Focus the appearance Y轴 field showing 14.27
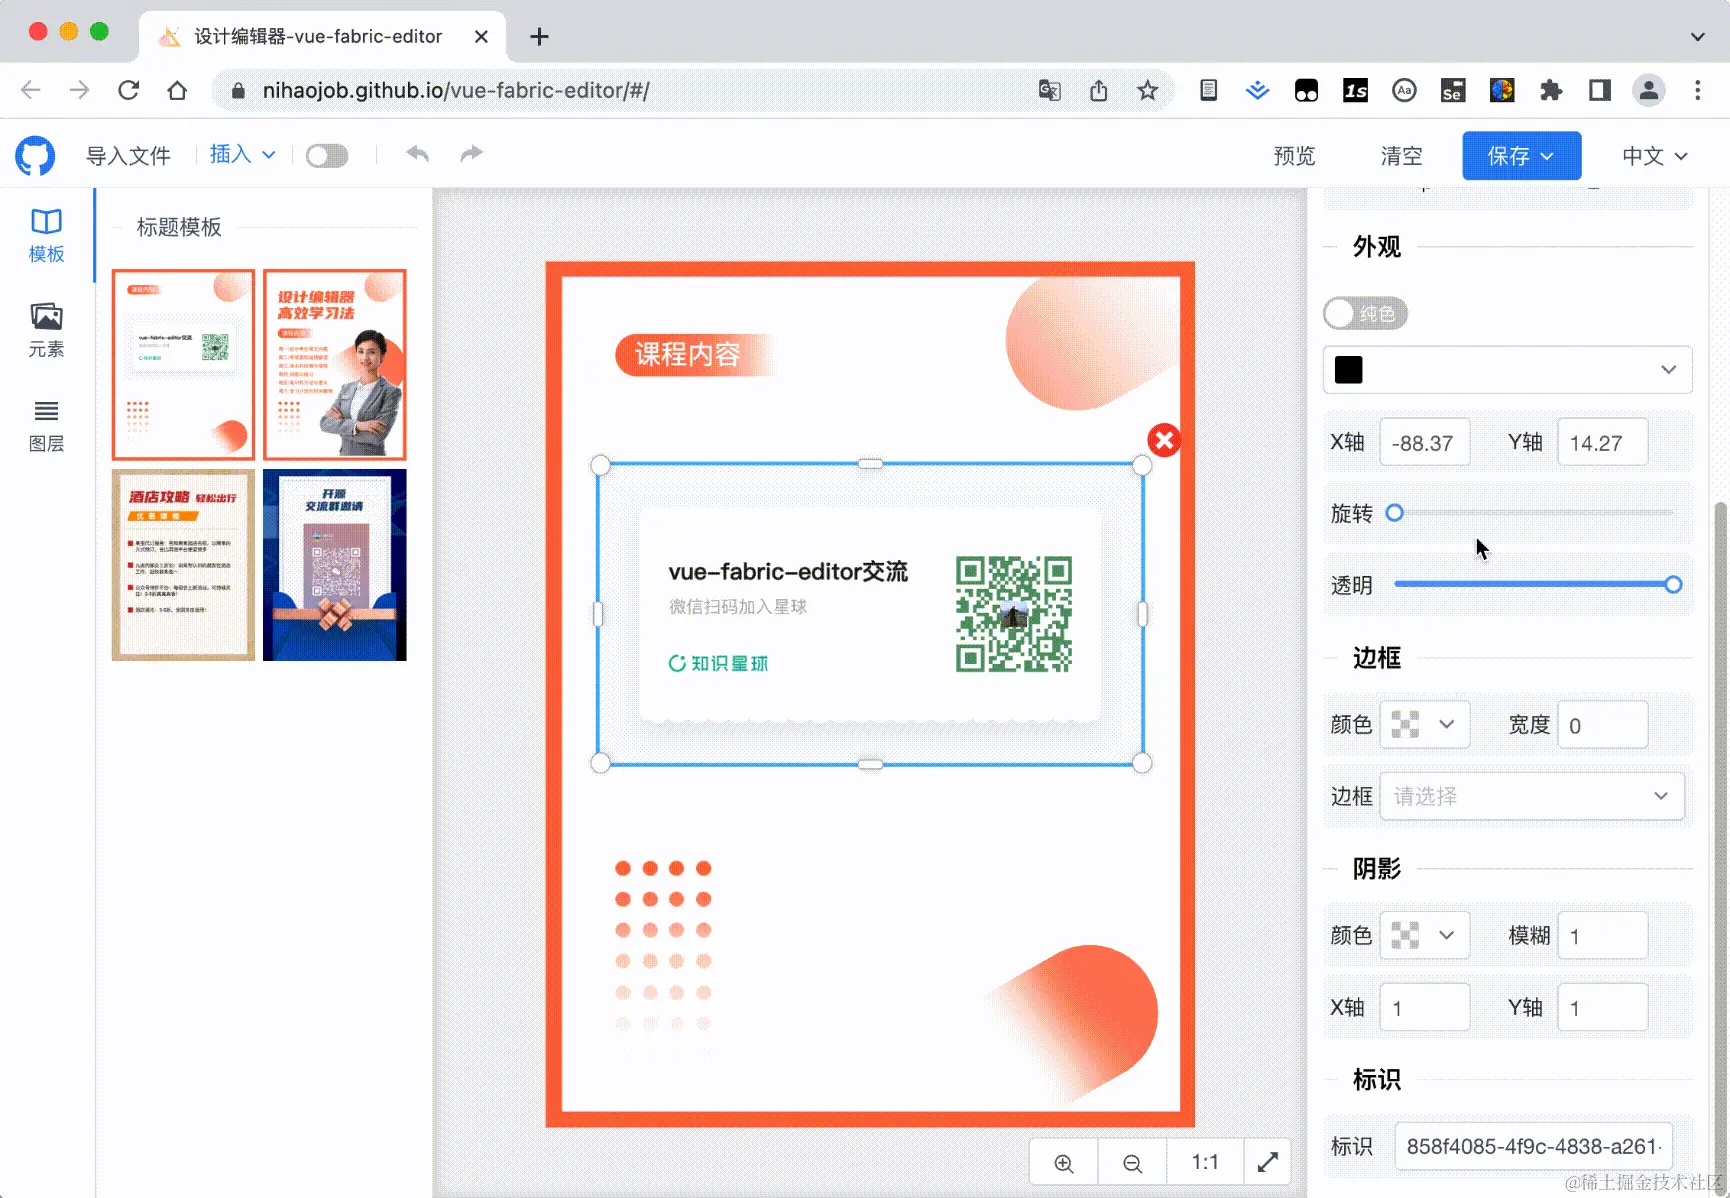 tap(1602, 443)
